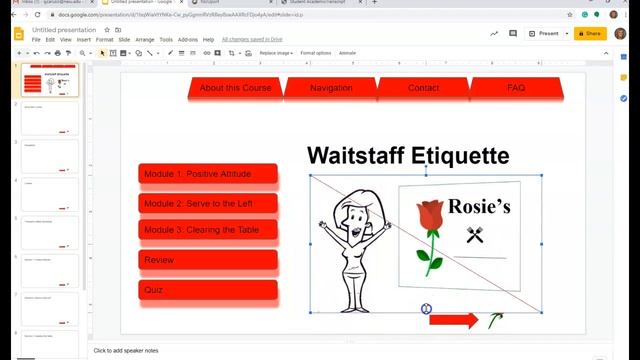Click the browser Reload icon
Viewport: 640px width, 360px height.
click(38, 15)
